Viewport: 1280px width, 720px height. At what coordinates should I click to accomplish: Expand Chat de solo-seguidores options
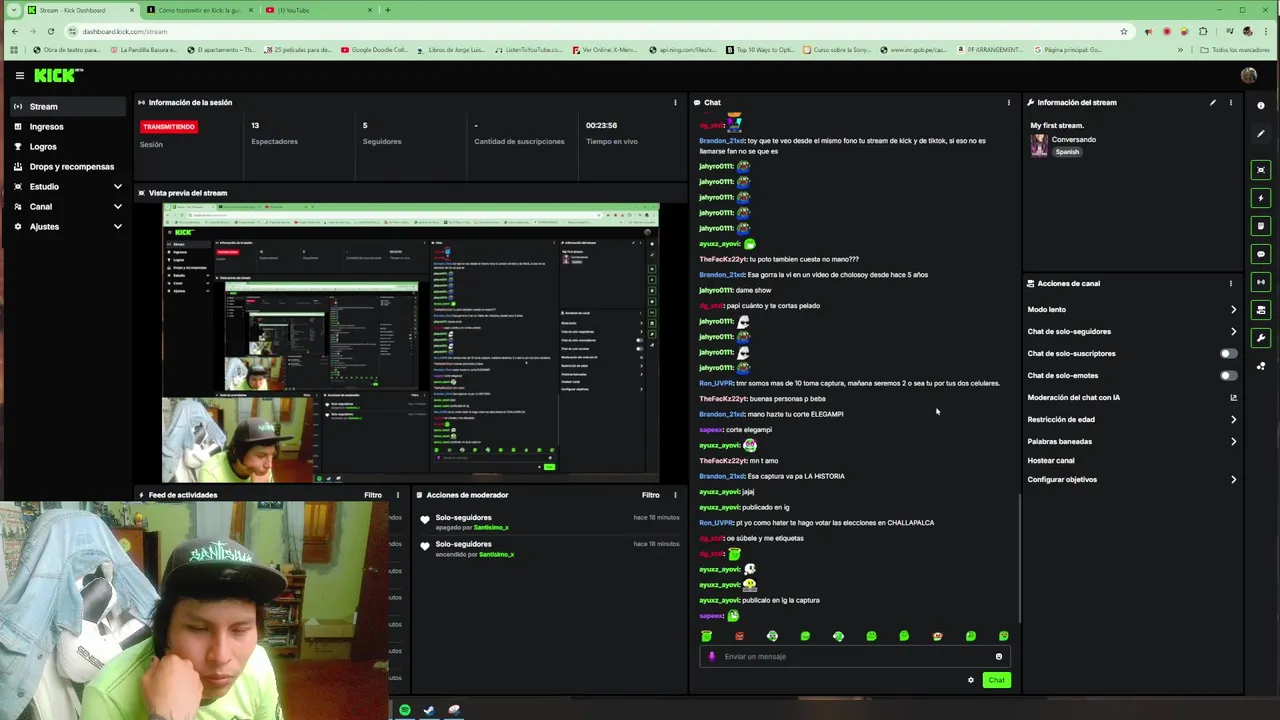click(1233, 331)
